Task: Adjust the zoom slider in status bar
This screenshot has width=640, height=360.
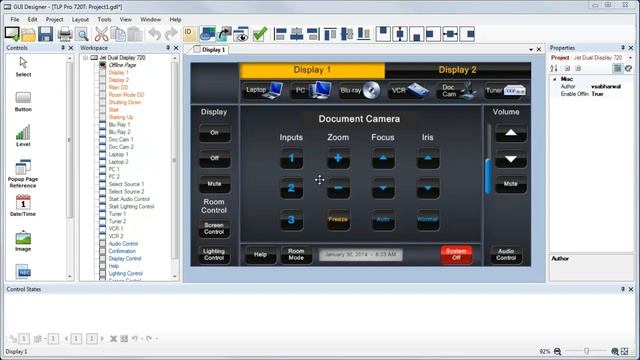Action: click(586, 351)
